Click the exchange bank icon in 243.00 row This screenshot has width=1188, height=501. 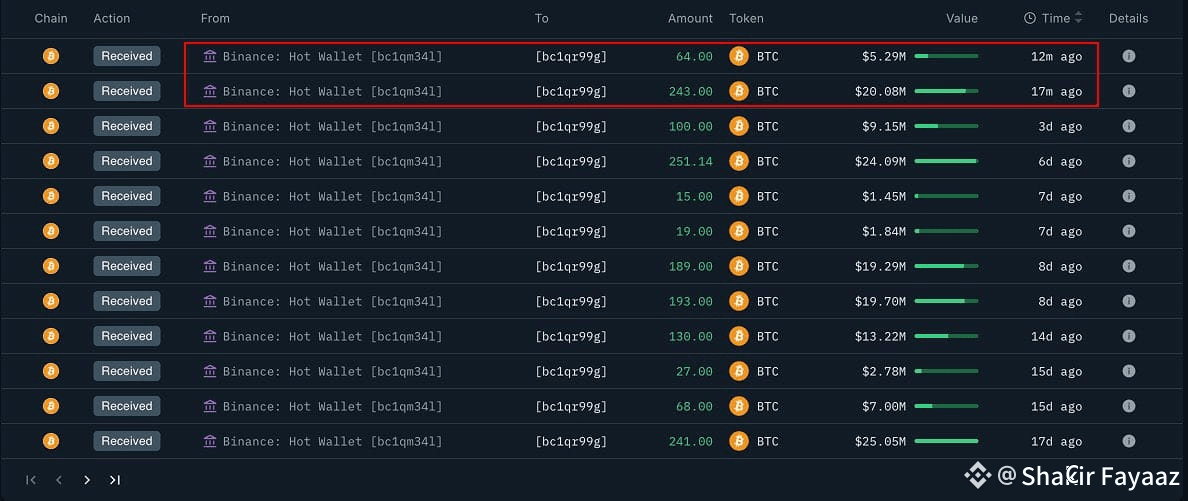pos(210,91)
